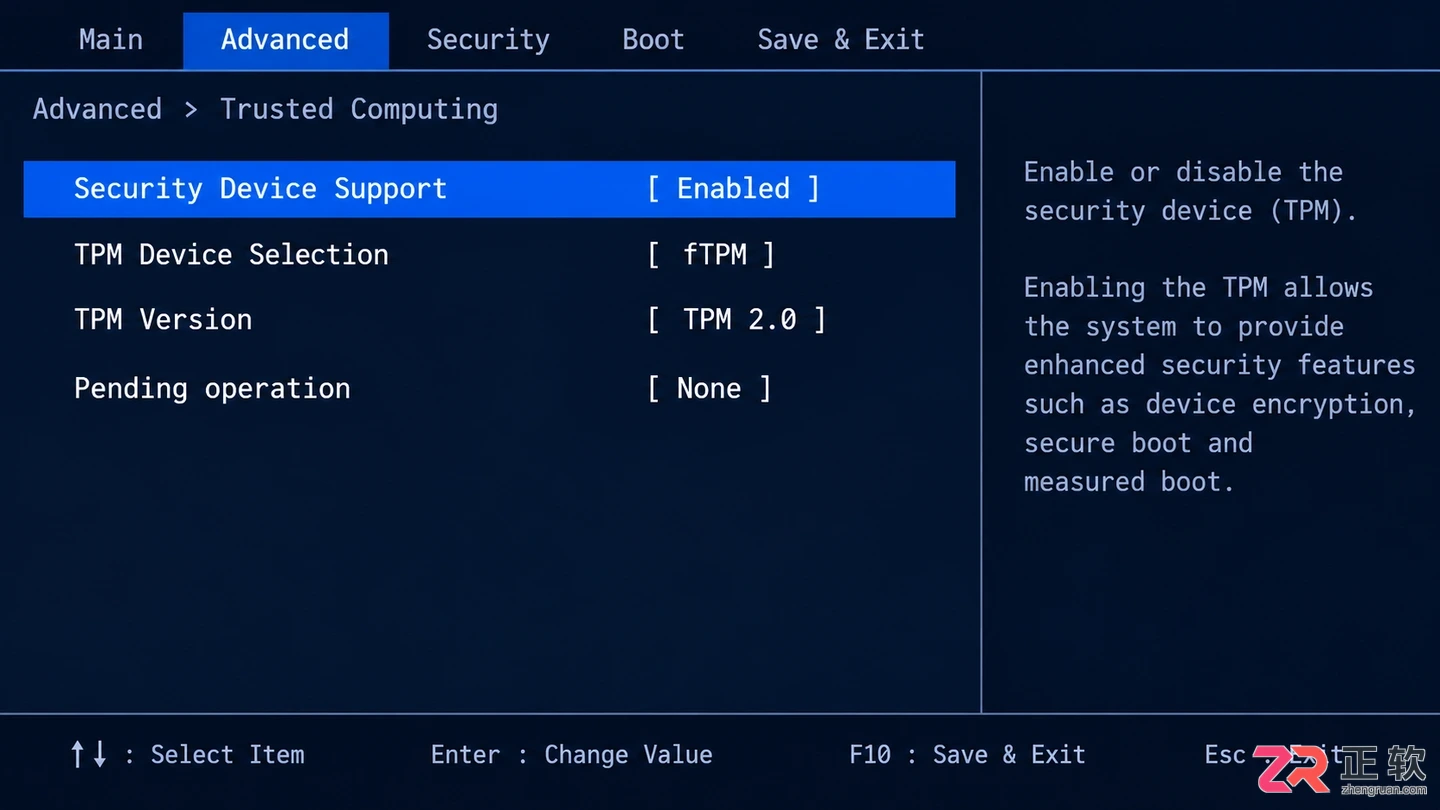
Task: Open the Pending operation None dropdown
Action: click(709, 389)
